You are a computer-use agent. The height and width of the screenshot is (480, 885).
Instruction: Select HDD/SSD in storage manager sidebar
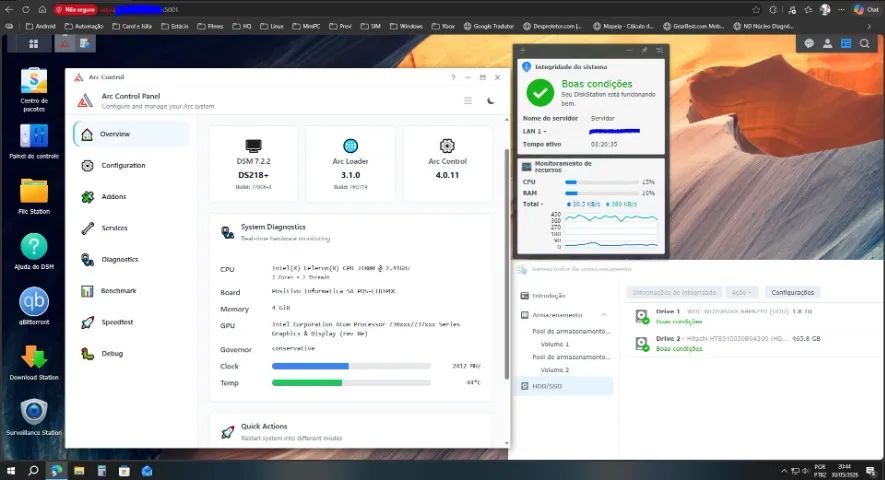point(564,386)
